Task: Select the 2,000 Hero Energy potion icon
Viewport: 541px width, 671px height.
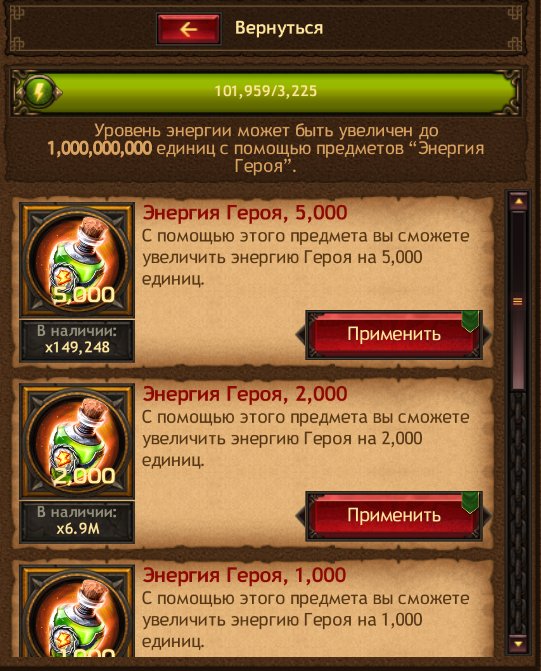Action: click(x=77, y=441)
